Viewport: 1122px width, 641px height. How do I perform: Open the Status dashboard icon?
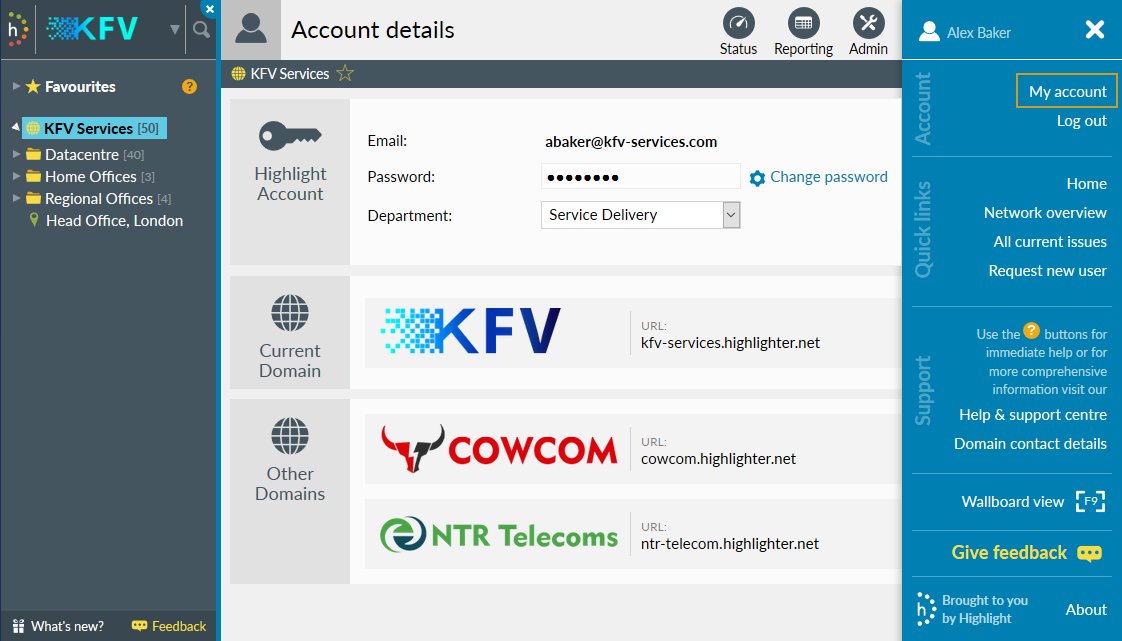(738, 24)
